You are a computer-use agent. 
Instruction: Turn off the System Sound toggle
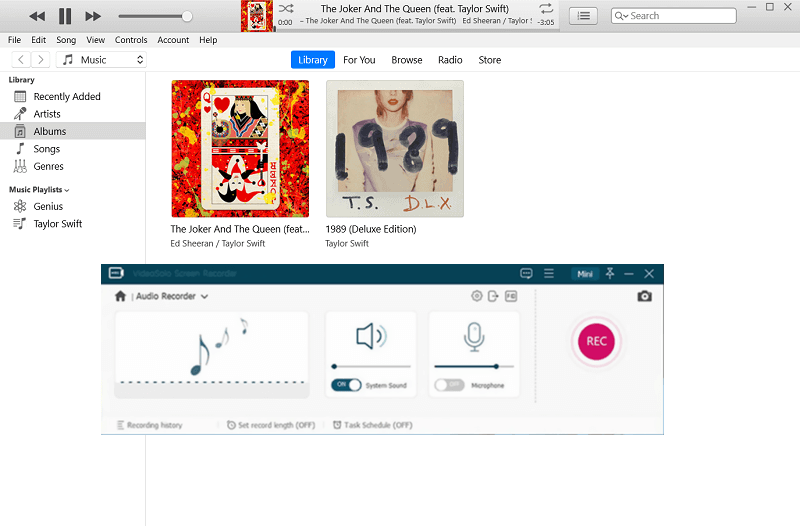[x=346, y=385]
